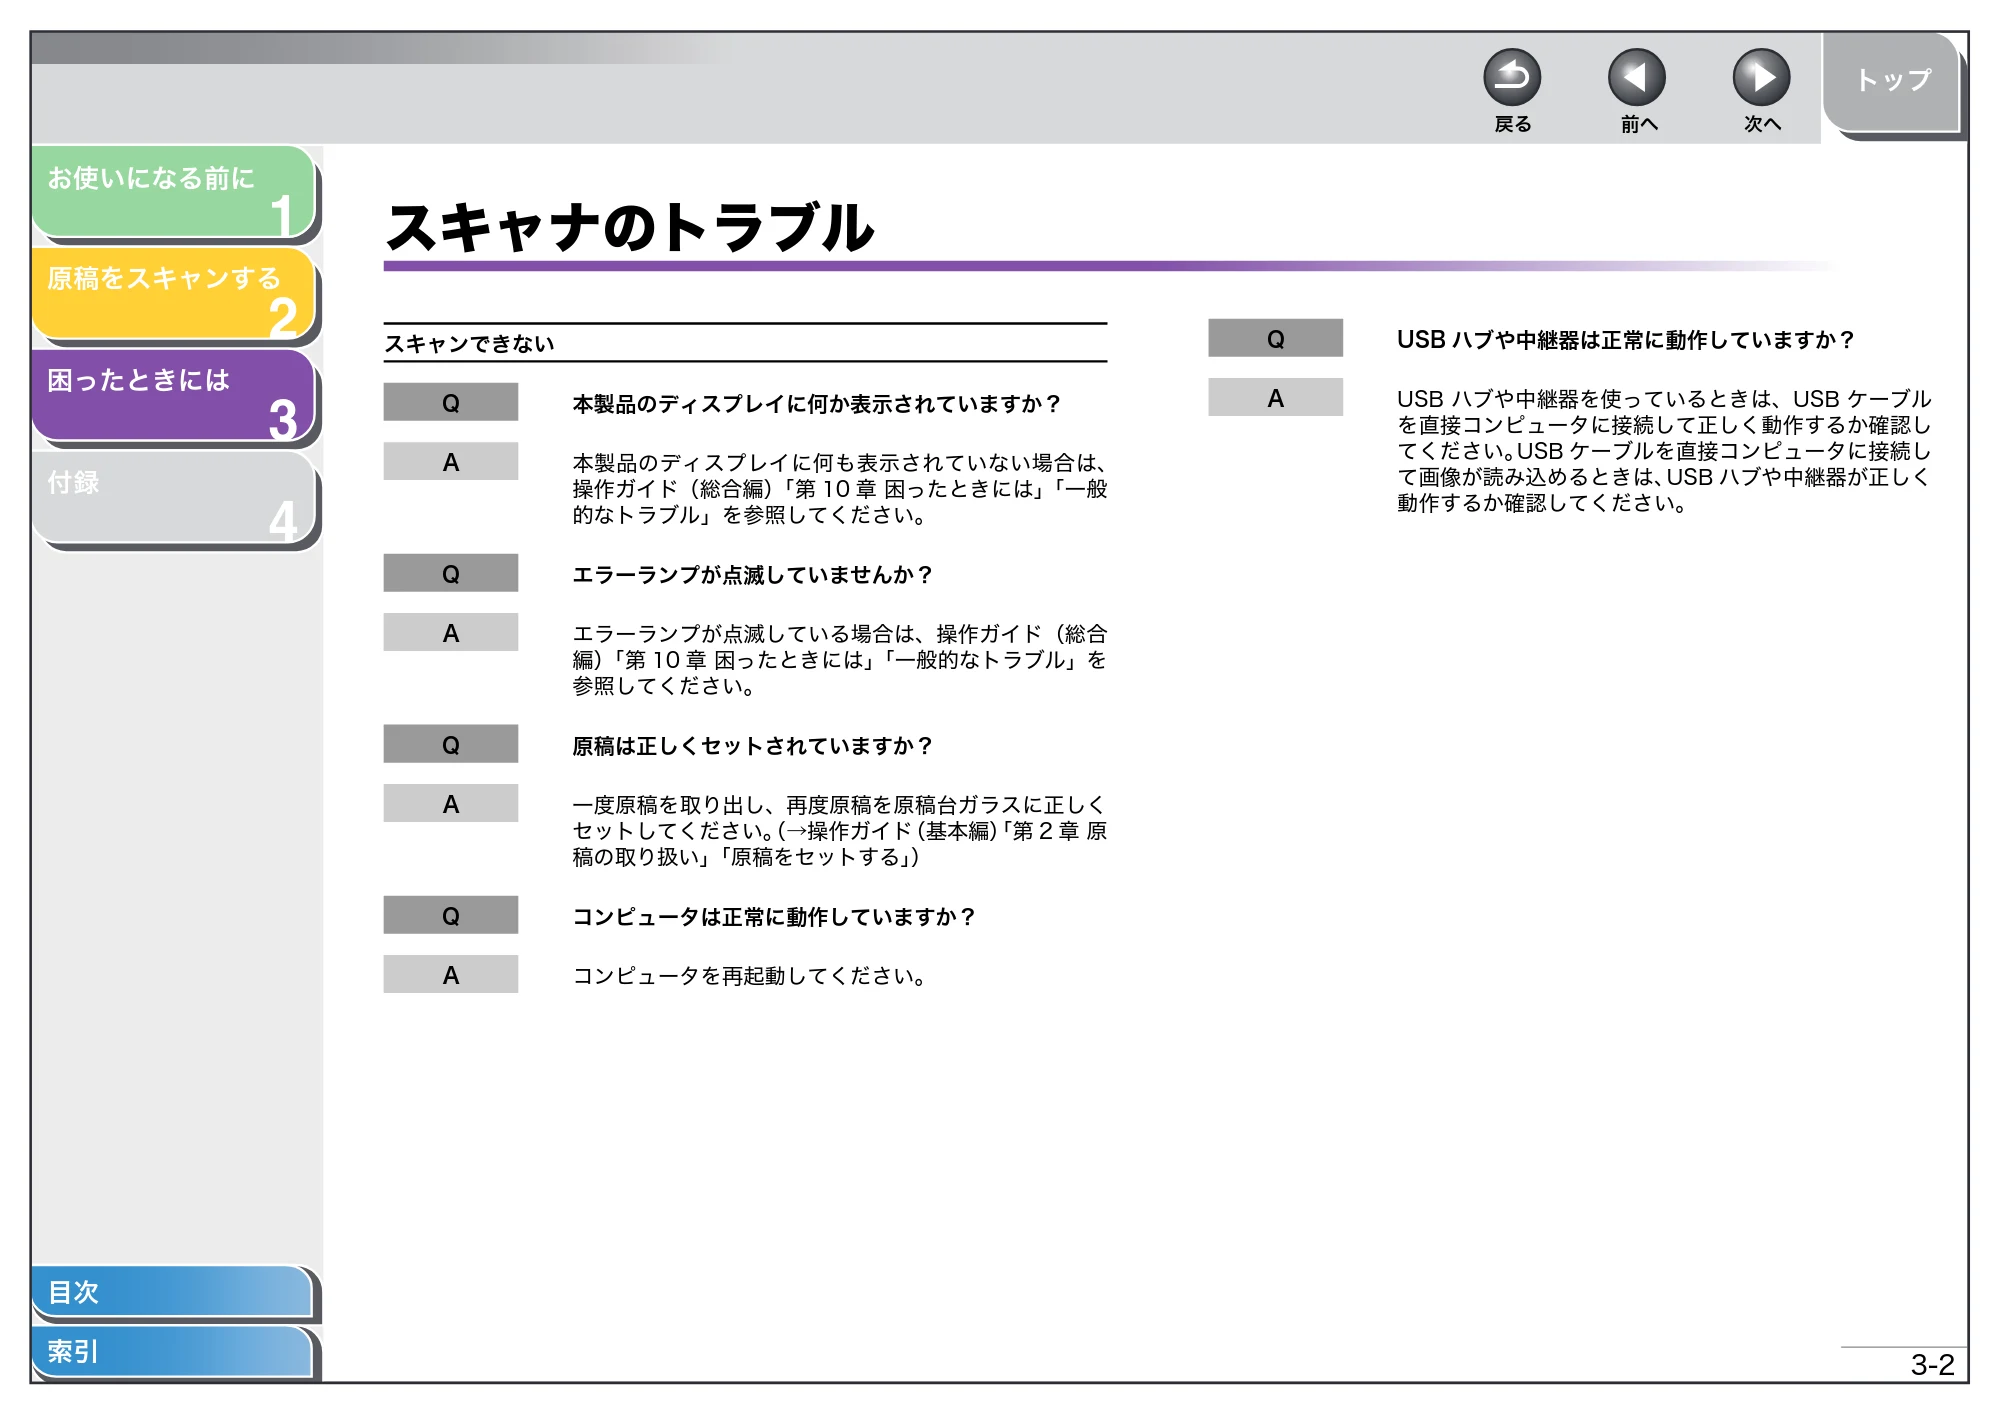Click the スキャンできない section heading
The height and width of the screenshot is (1414, 2000).
point(469,343)
